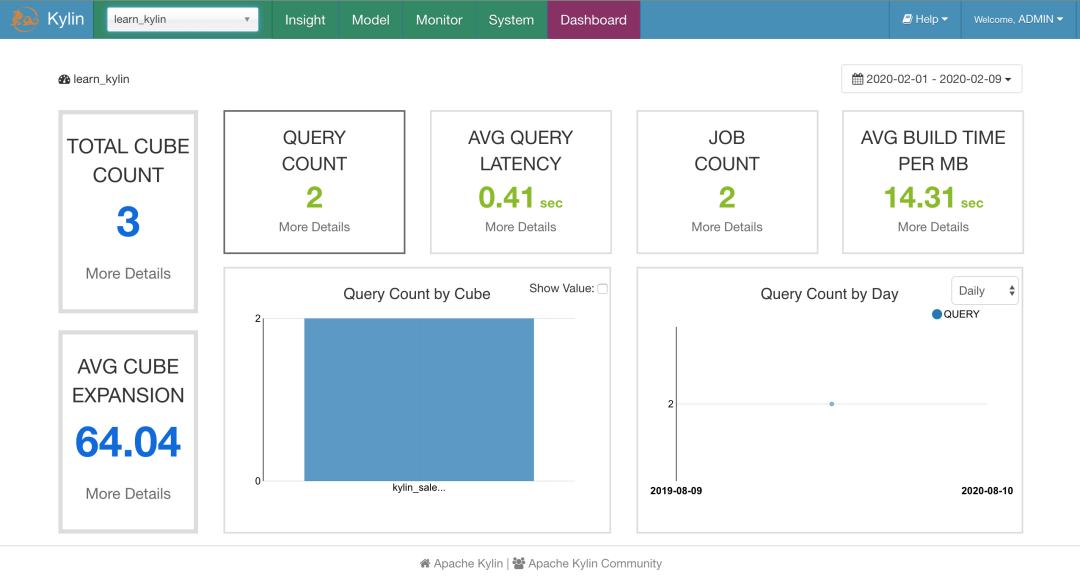This screenshot has width=1080, height=581.
Task: Select the Query Count metric card
Action: click(314, 182)
